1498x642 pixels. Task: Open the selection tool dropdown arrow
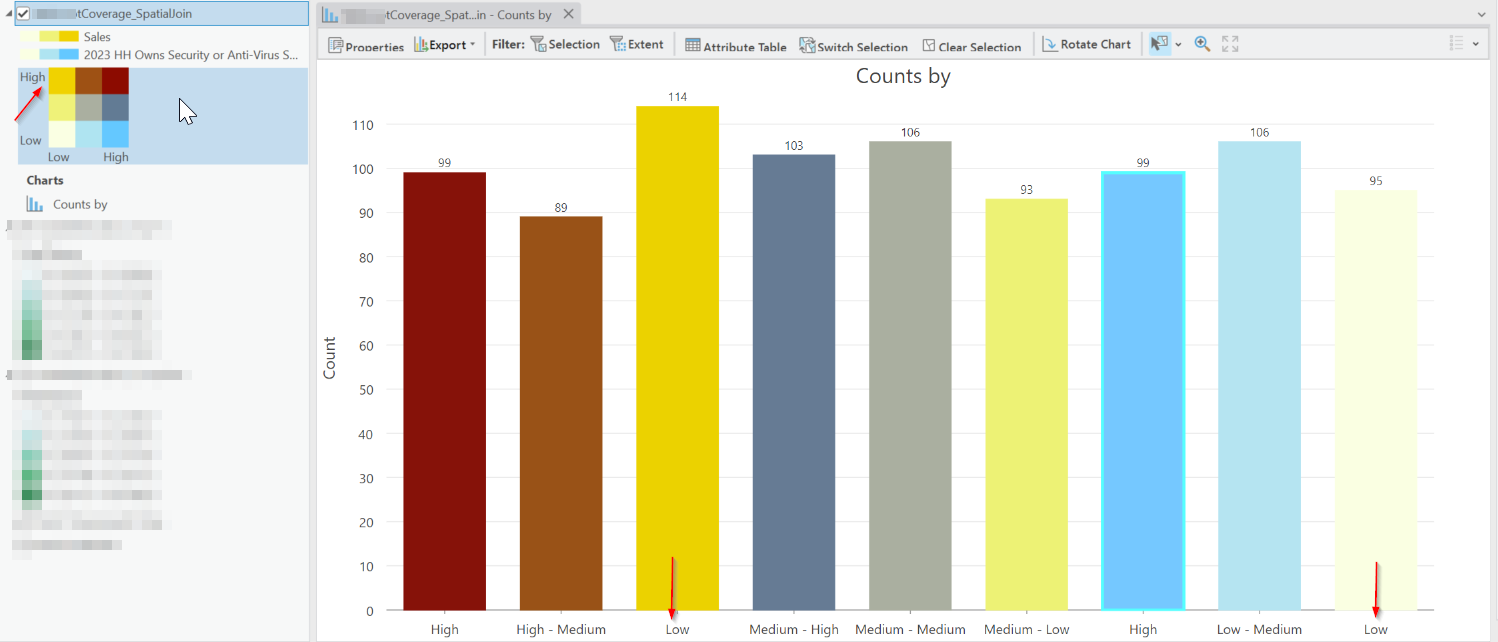click(1177, 44)
